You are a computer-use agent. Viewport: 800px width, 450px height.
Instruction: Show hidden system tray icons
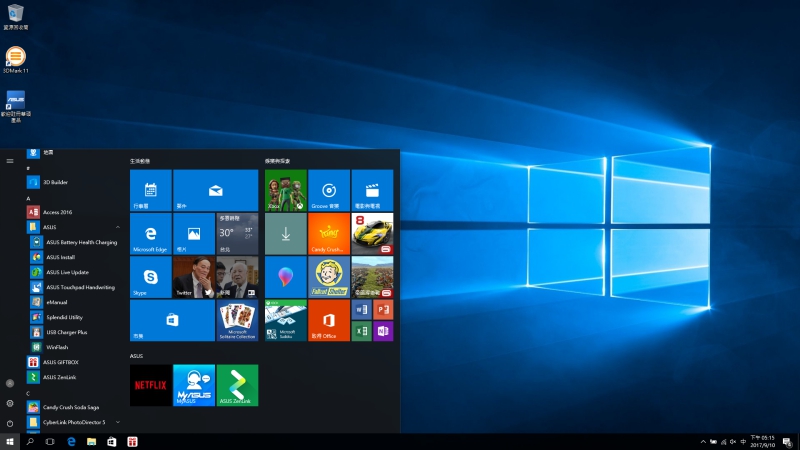point(703,442)
